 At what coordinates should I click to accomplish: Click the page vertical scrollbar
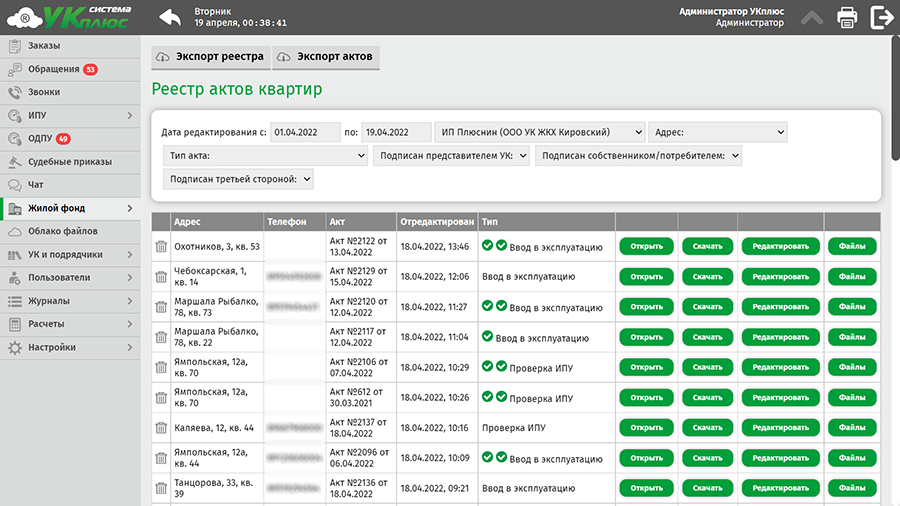895,98
